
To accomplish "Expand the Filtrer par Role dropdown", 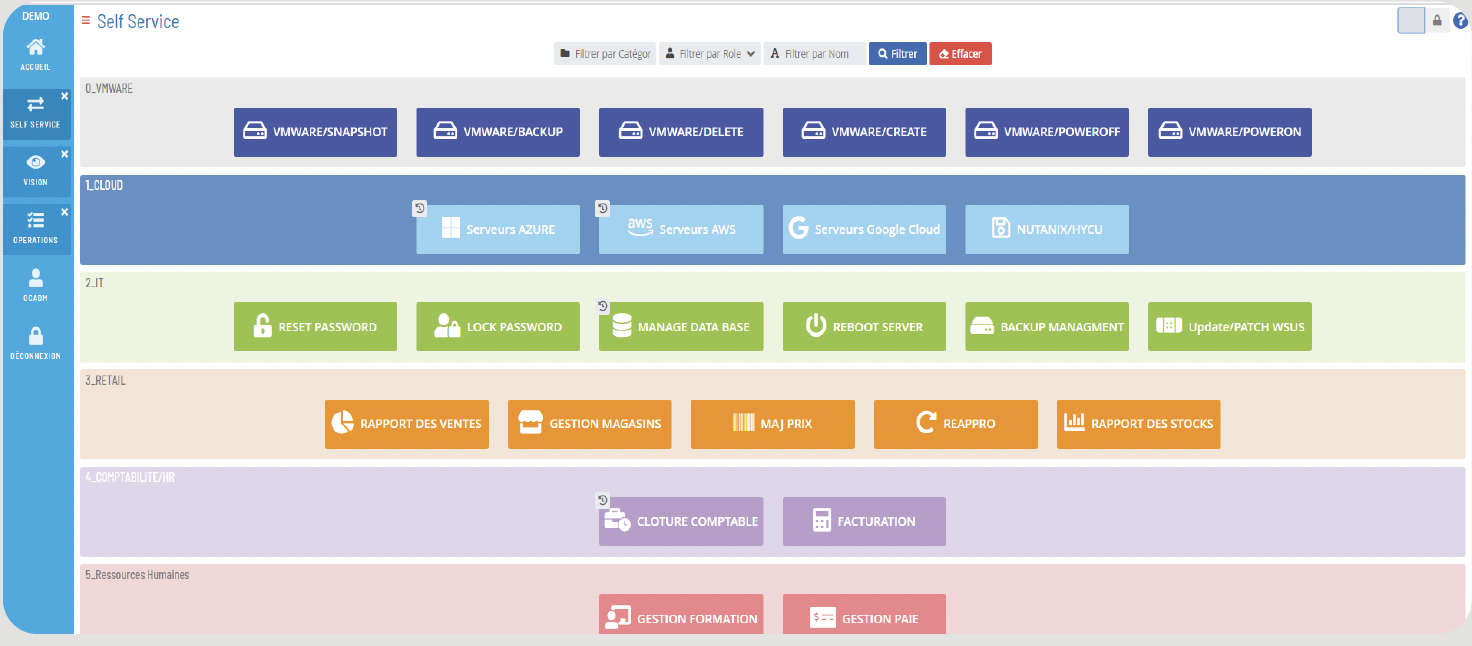I will click(710, 54).
